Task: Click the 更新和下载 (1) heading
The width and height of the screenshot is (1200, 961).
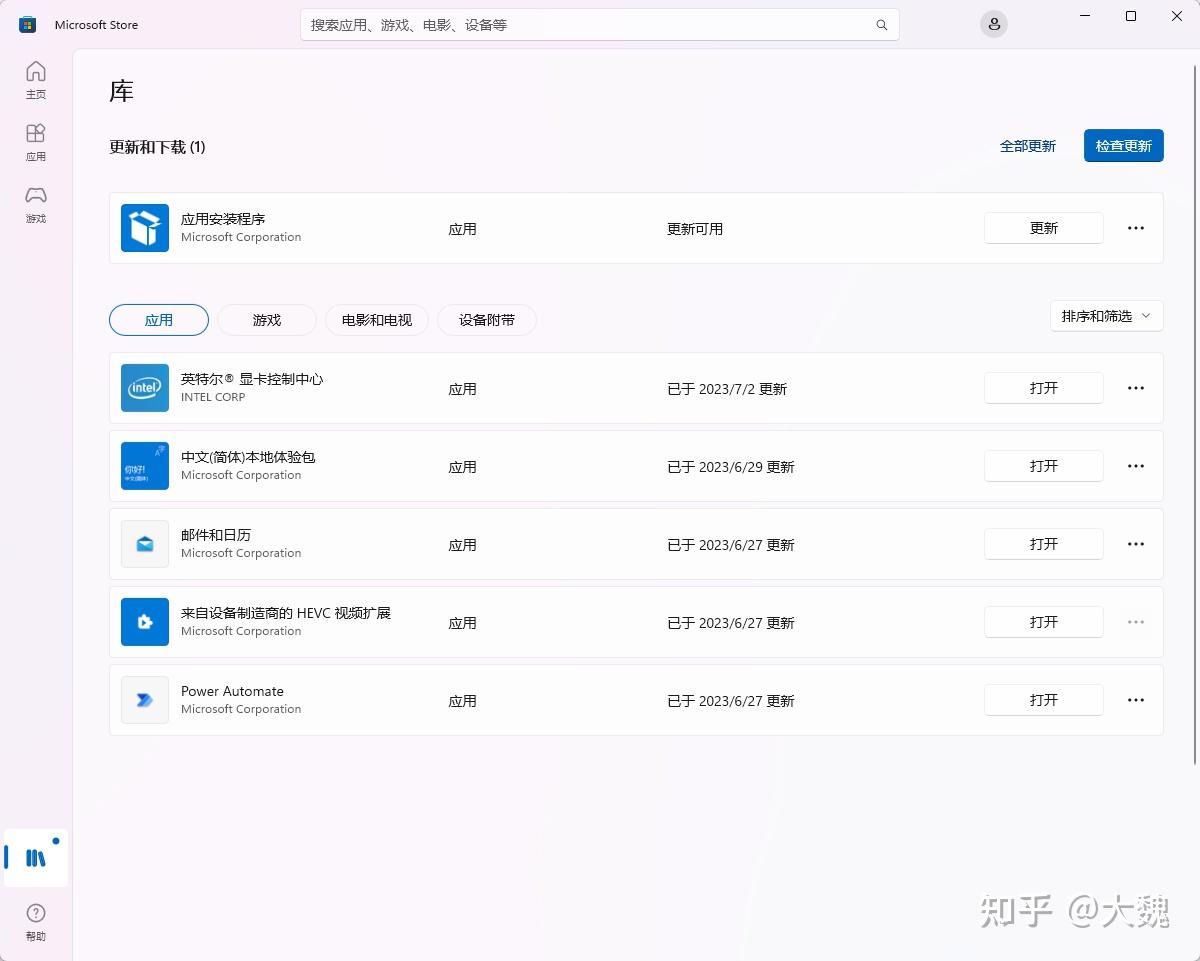Action: point(157,147)
